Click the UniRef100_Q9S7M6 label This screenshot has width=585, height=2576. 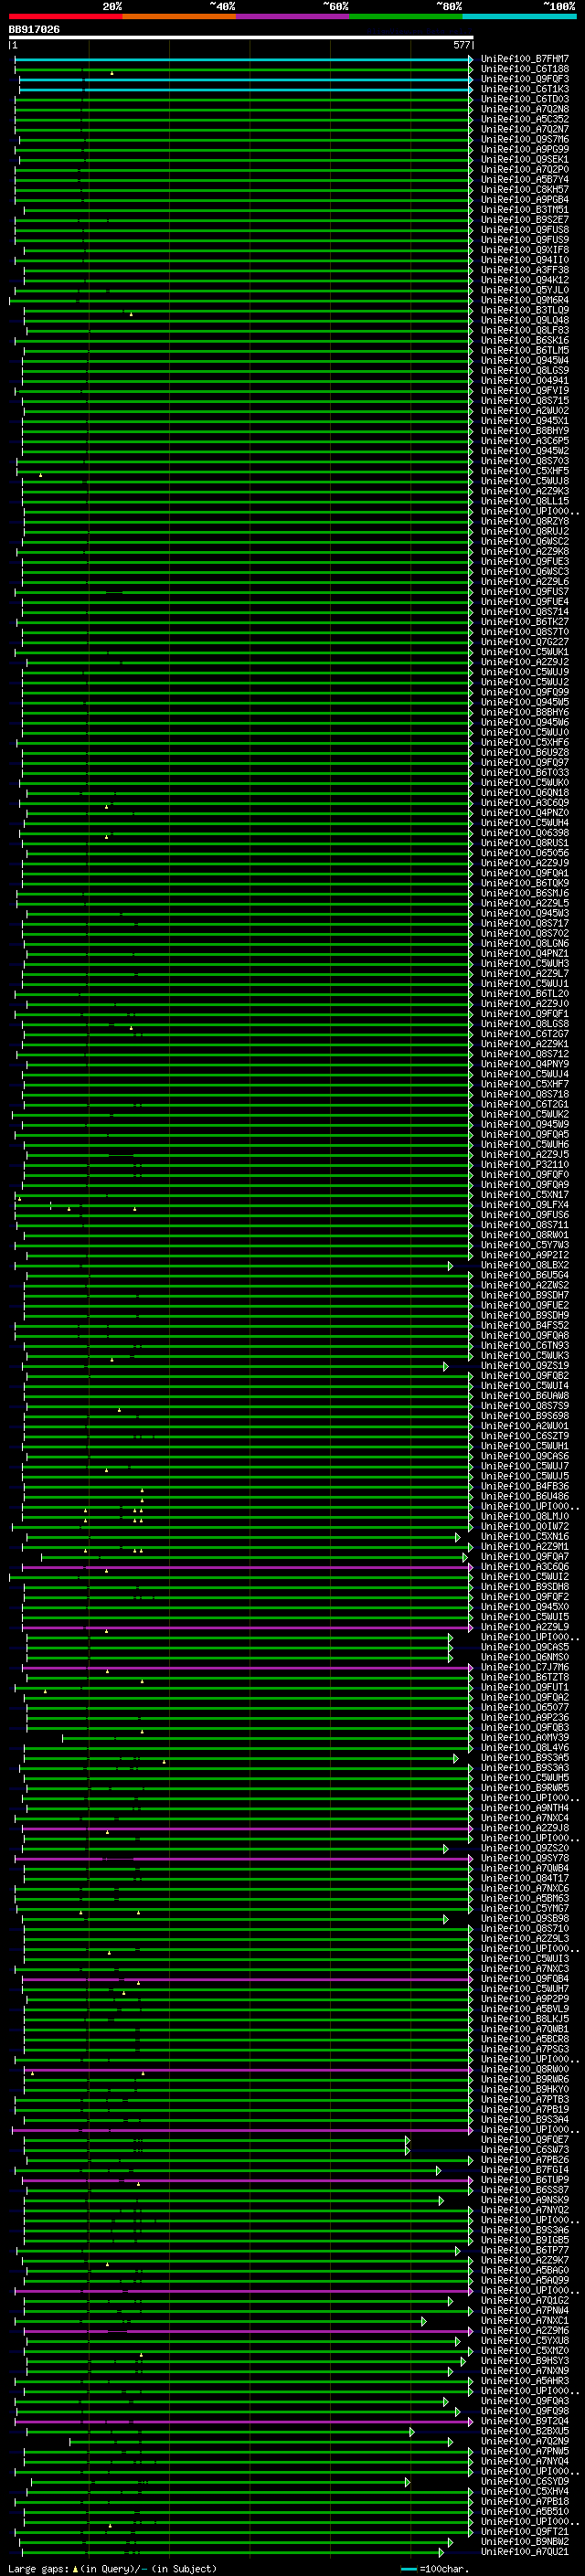[x=525, y=139]
